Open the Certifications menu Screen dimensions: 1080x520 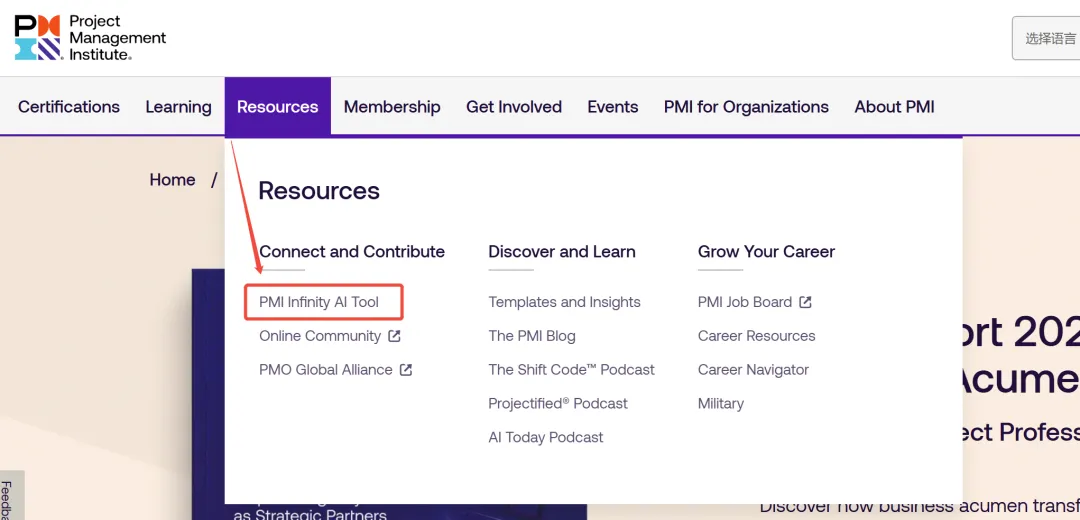click(69, 107)
